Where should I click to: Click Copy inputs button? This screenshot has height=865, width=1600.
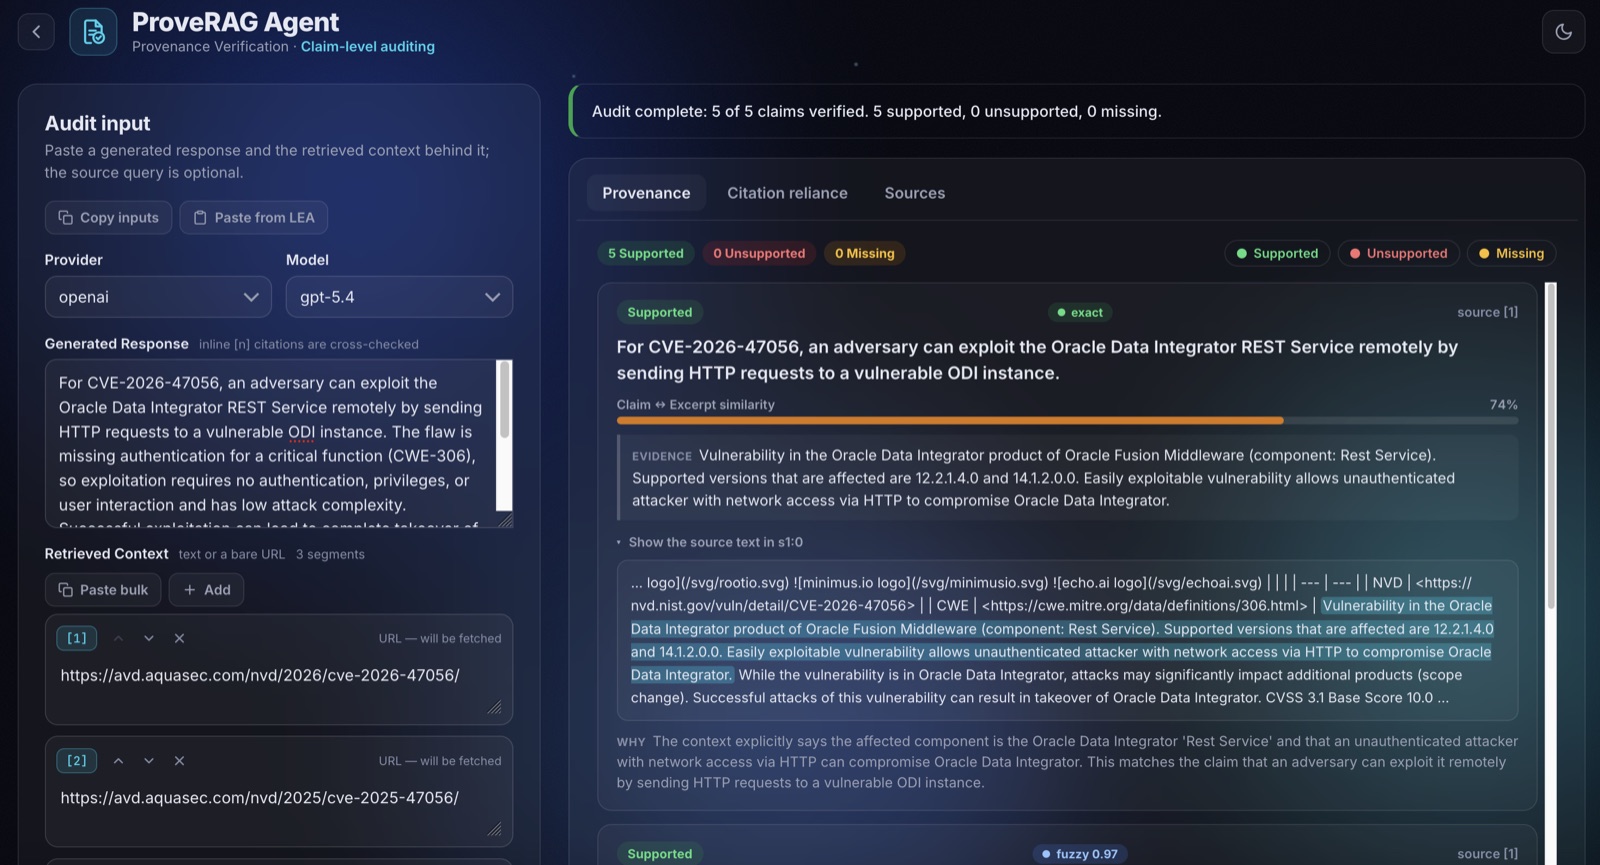108,217
